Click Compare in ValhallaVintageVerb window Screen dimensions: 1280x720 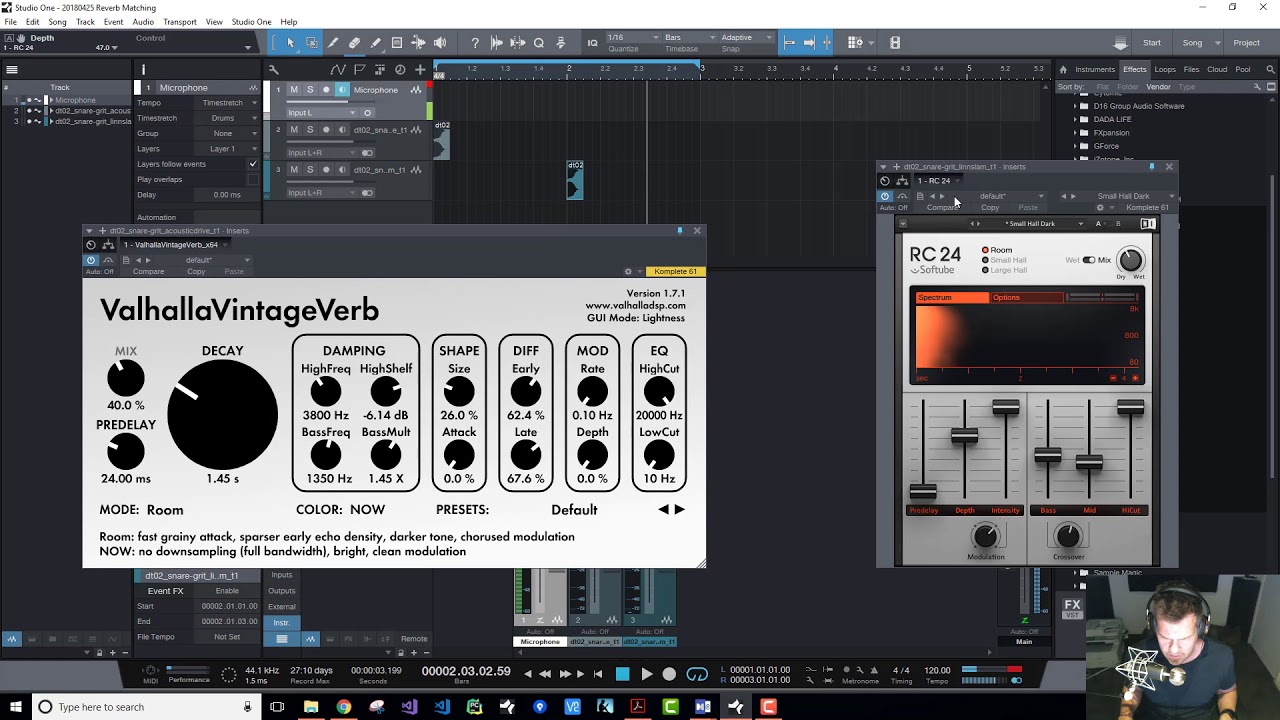(148, 272)
